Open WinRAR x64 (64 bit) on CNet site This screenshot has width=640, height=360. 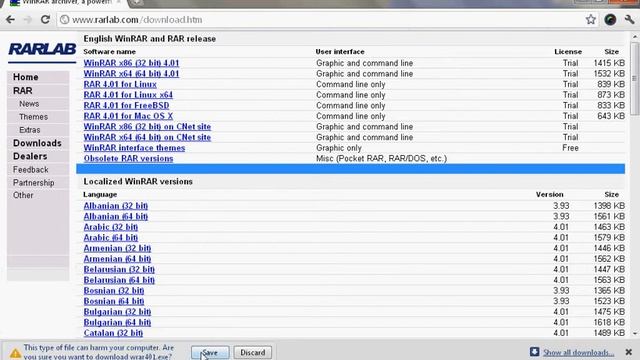[x=147, y=137]
